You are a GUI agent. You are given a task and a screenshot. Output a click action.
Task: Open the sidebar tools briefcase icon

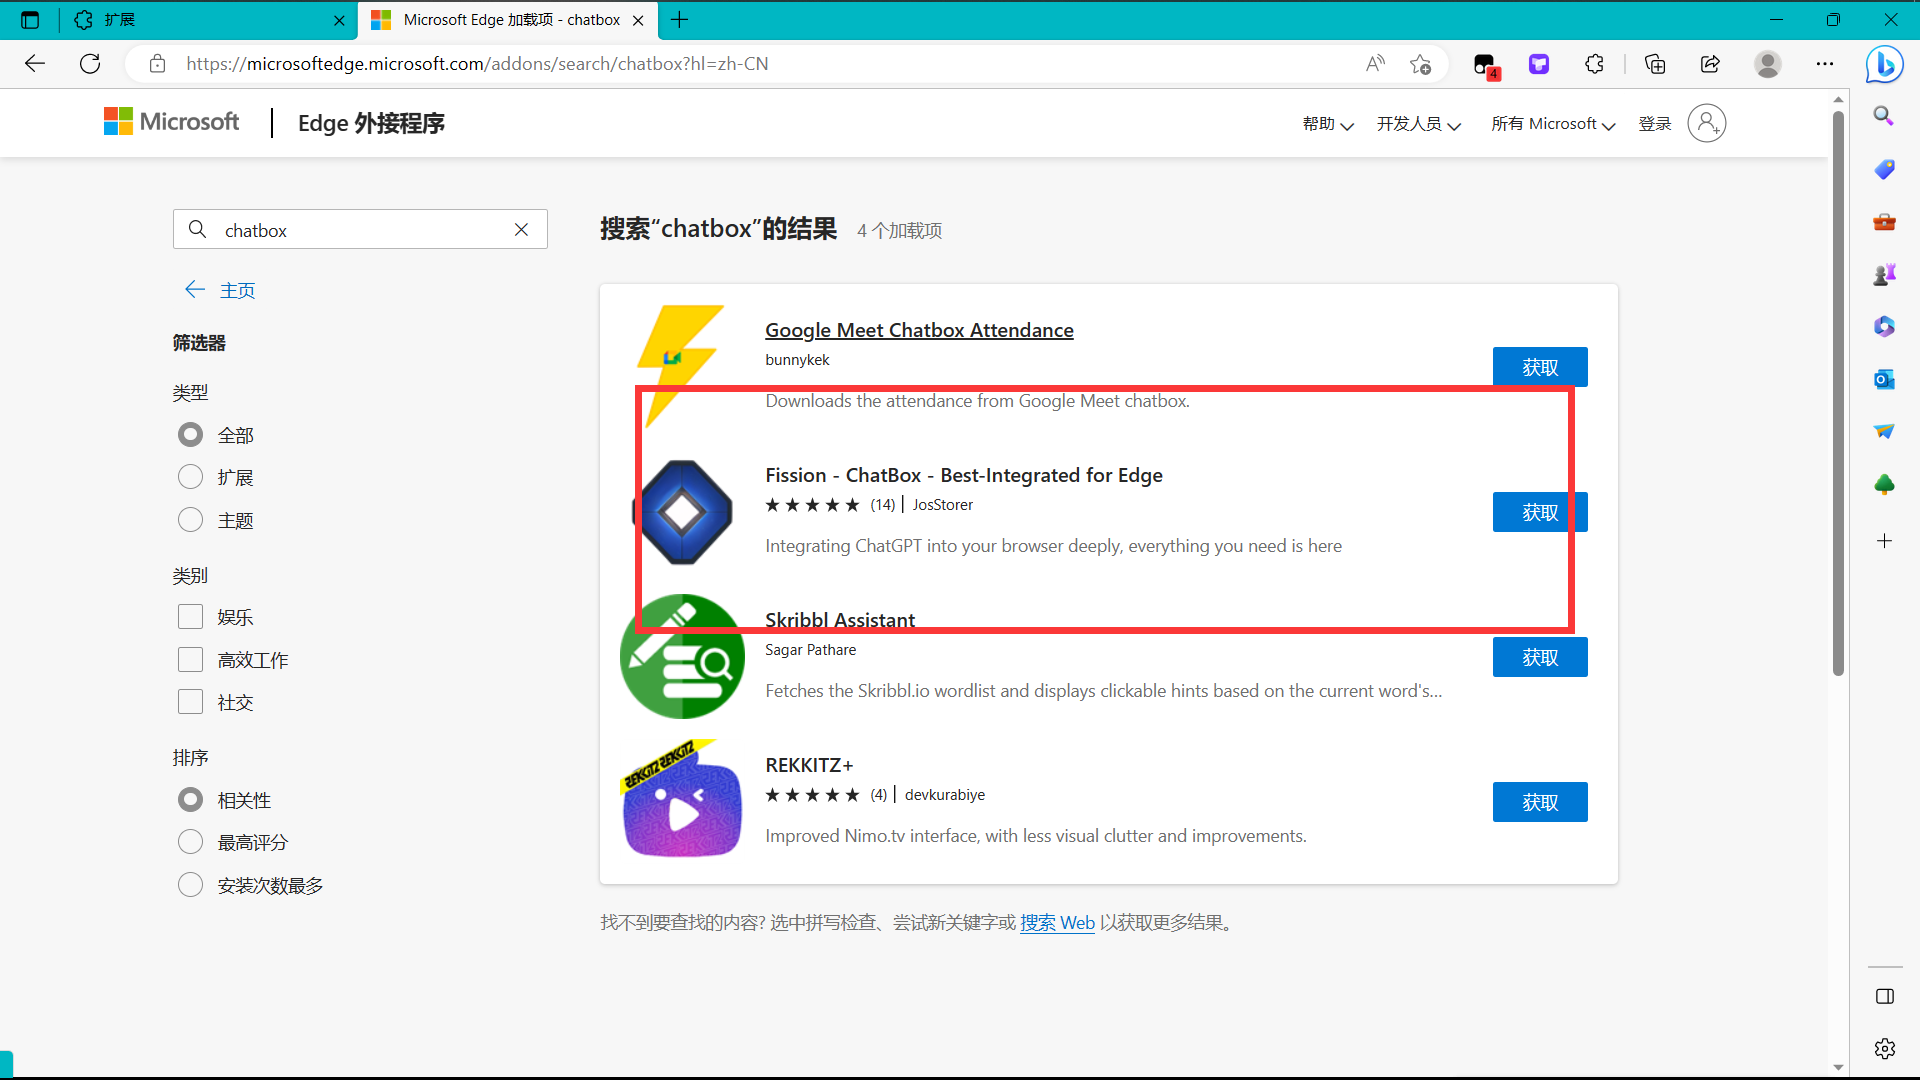[1884, 221]
